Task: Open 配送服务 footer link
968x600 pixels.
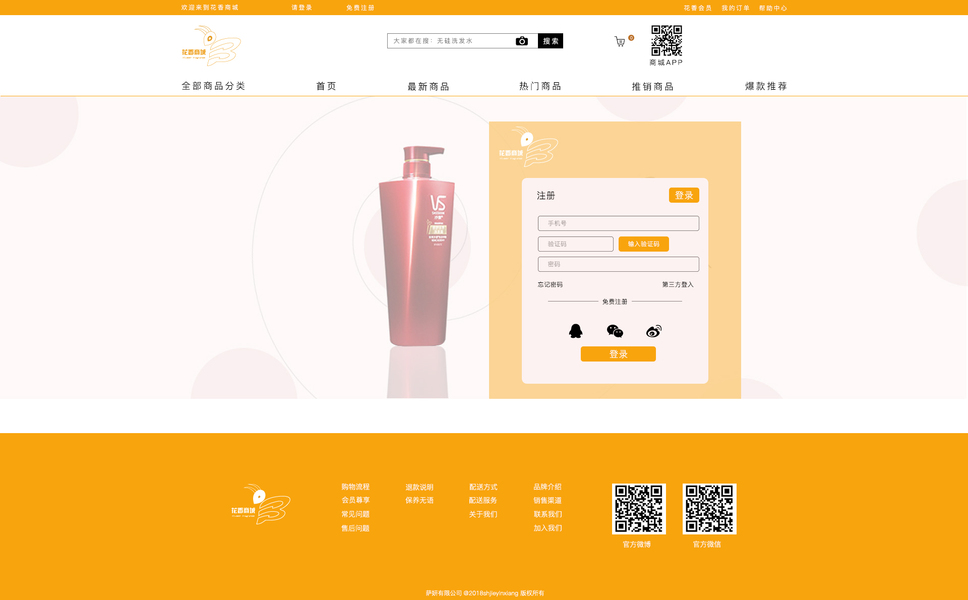Action: coord(483,501)
